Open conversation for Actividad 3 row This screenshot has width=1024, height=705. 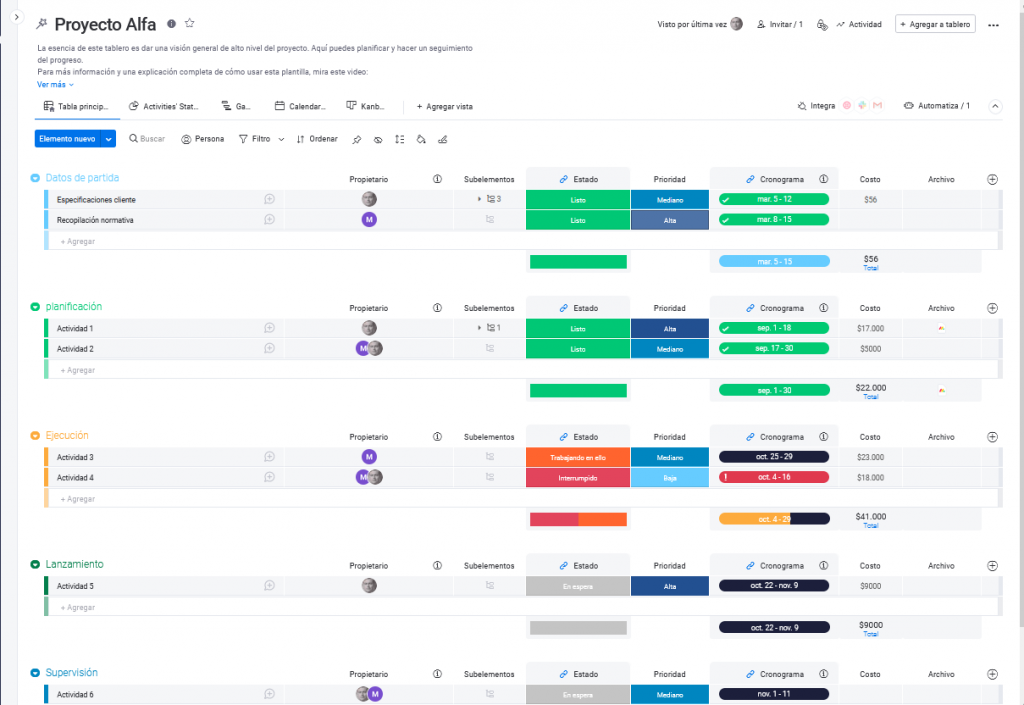point(269,457)
